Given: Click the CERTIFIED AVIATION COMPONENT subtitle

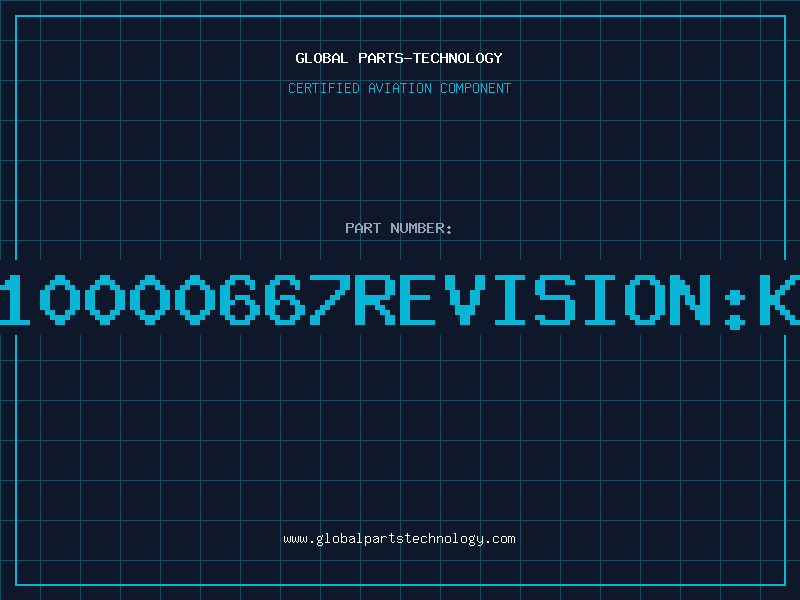Looking at the screenshot, I should (x=399, y=88).
